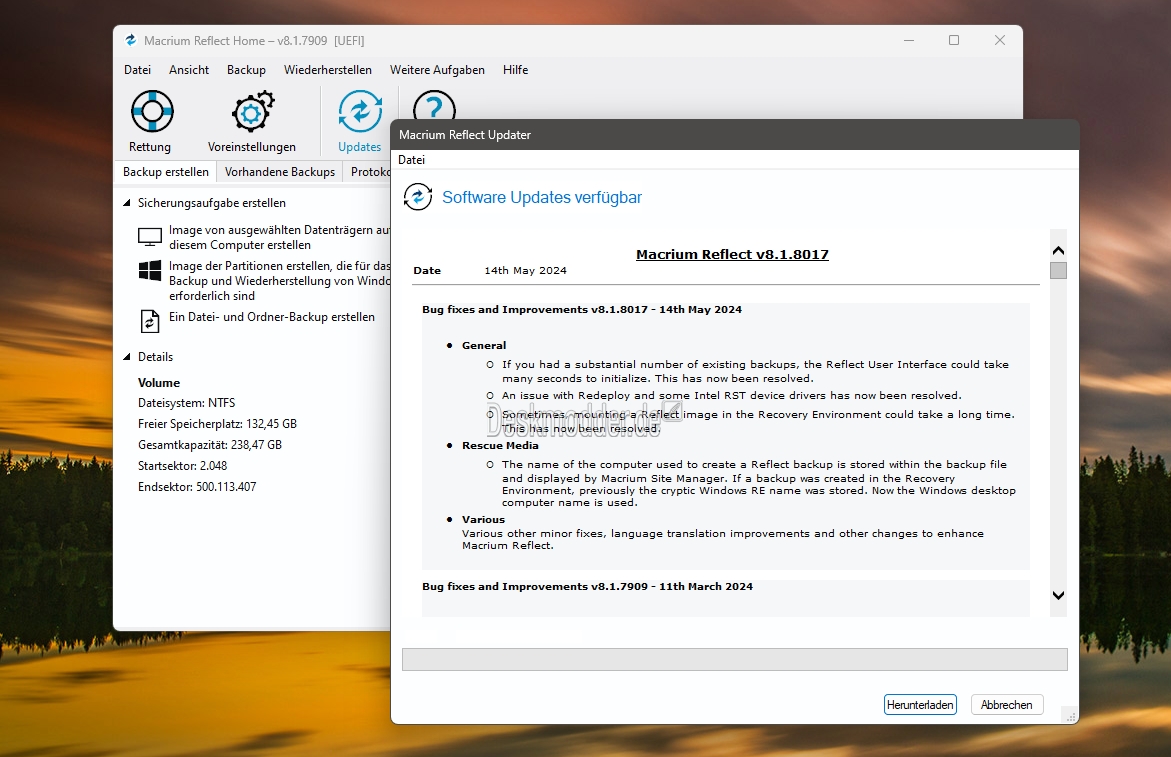Image resolution: width=1171 pixels, height=757 pixels.
Task: Switch to the Vorhandene Backups tab
Action: pos(280,172)
